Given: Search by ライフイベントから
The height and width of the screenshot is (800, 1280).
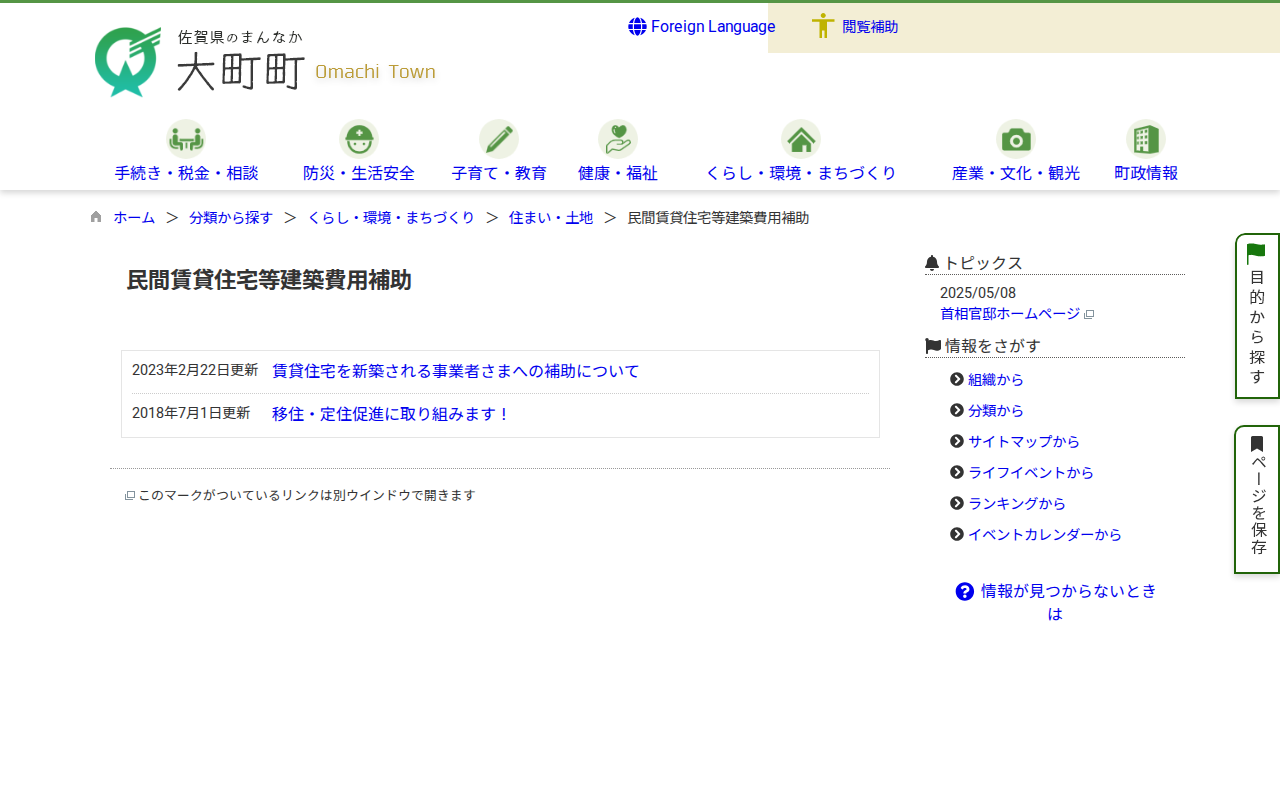Looking at the screenshot, I should (1031, 473).
